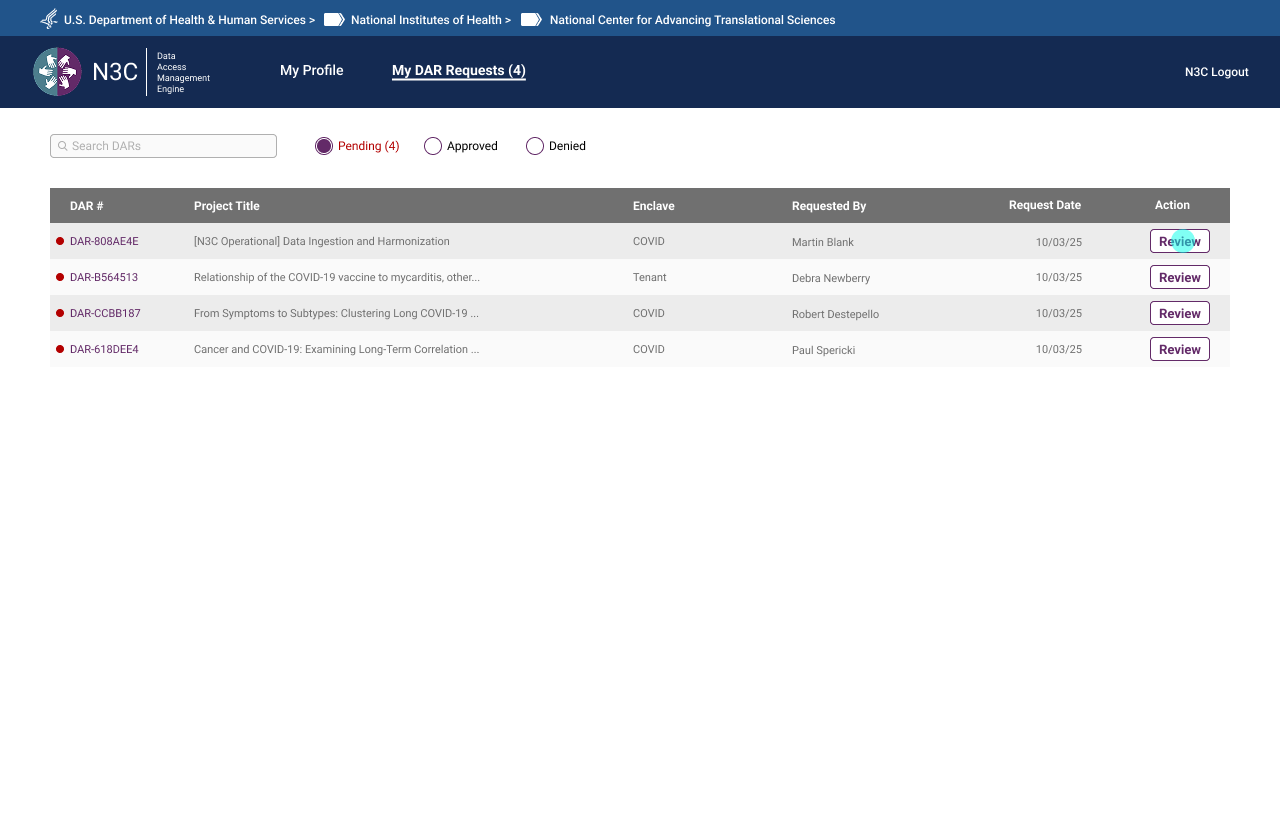The width and height of the screenshot is (1280, 832).
Task: Open the My DAR Requests tab
Action: point(458,70)
